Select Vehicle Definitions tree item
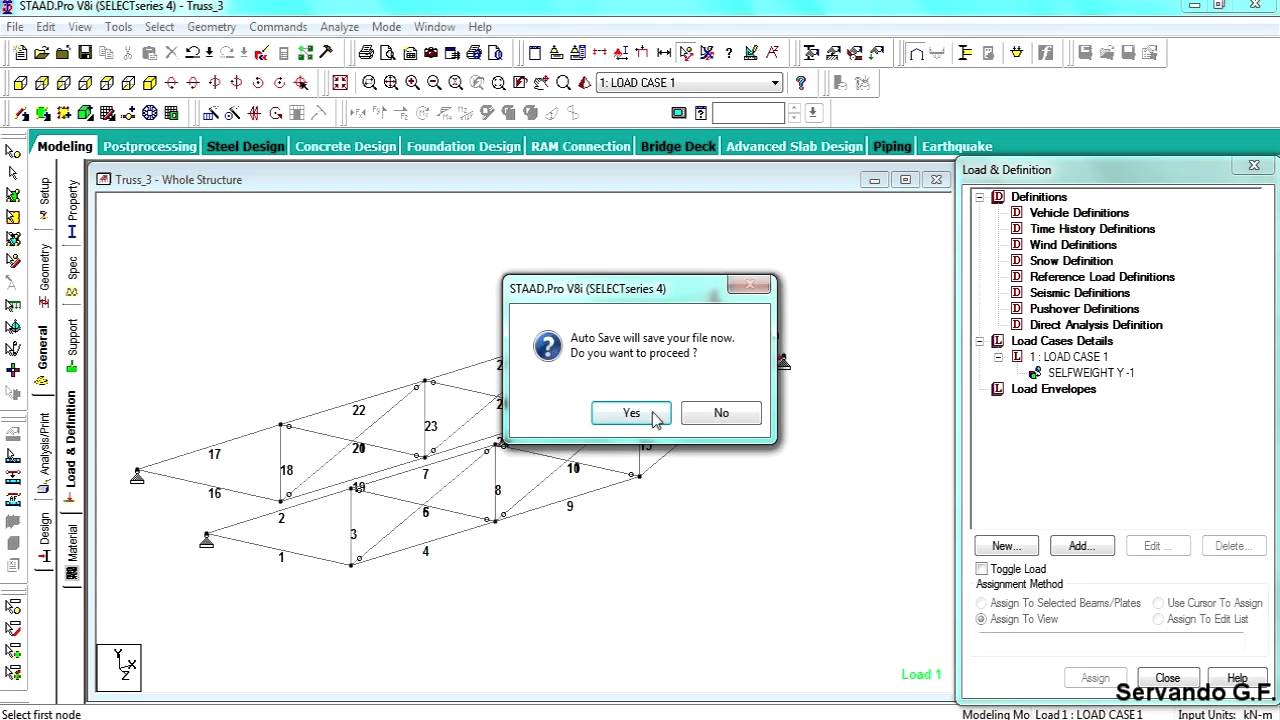1280x720 pixels. click(x=1079, y=213)
